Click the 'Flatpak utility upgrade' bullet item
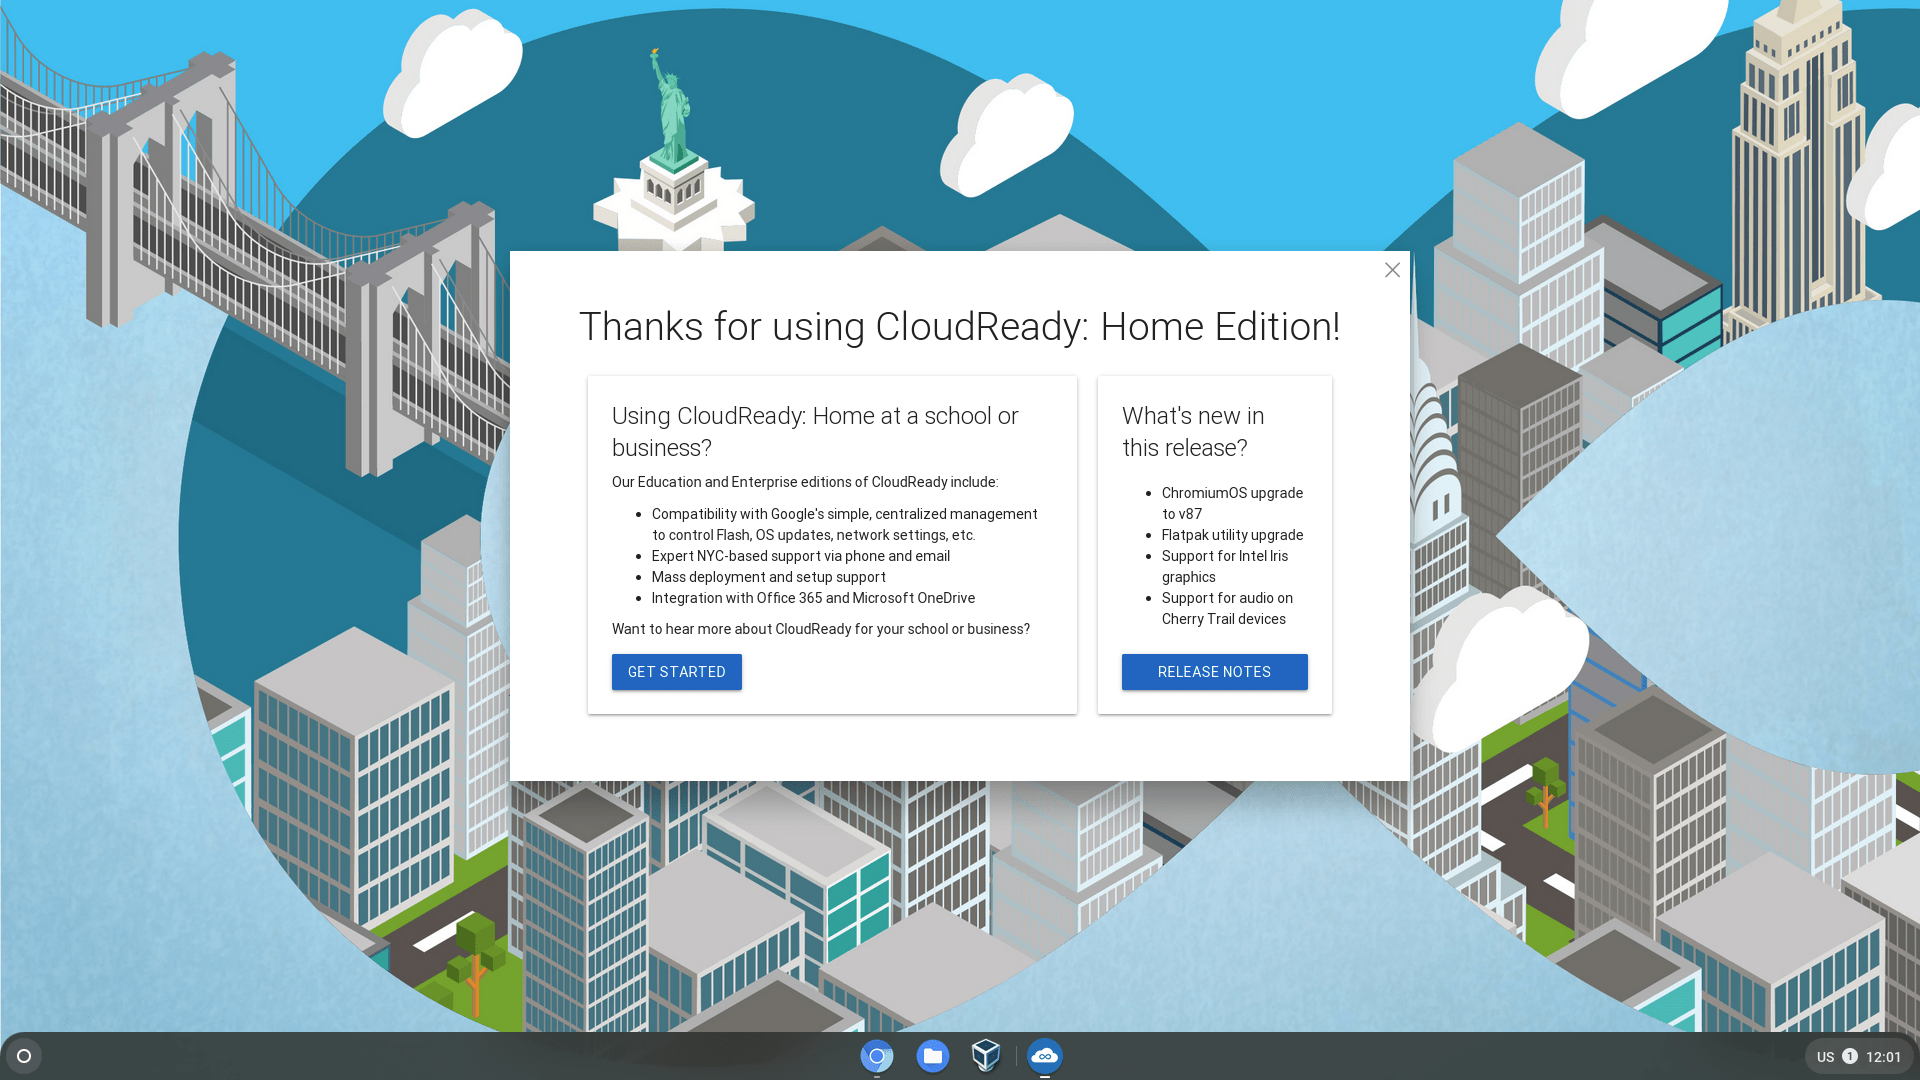Viewport: 1920px width, 1080px height. click(1232, 535)
